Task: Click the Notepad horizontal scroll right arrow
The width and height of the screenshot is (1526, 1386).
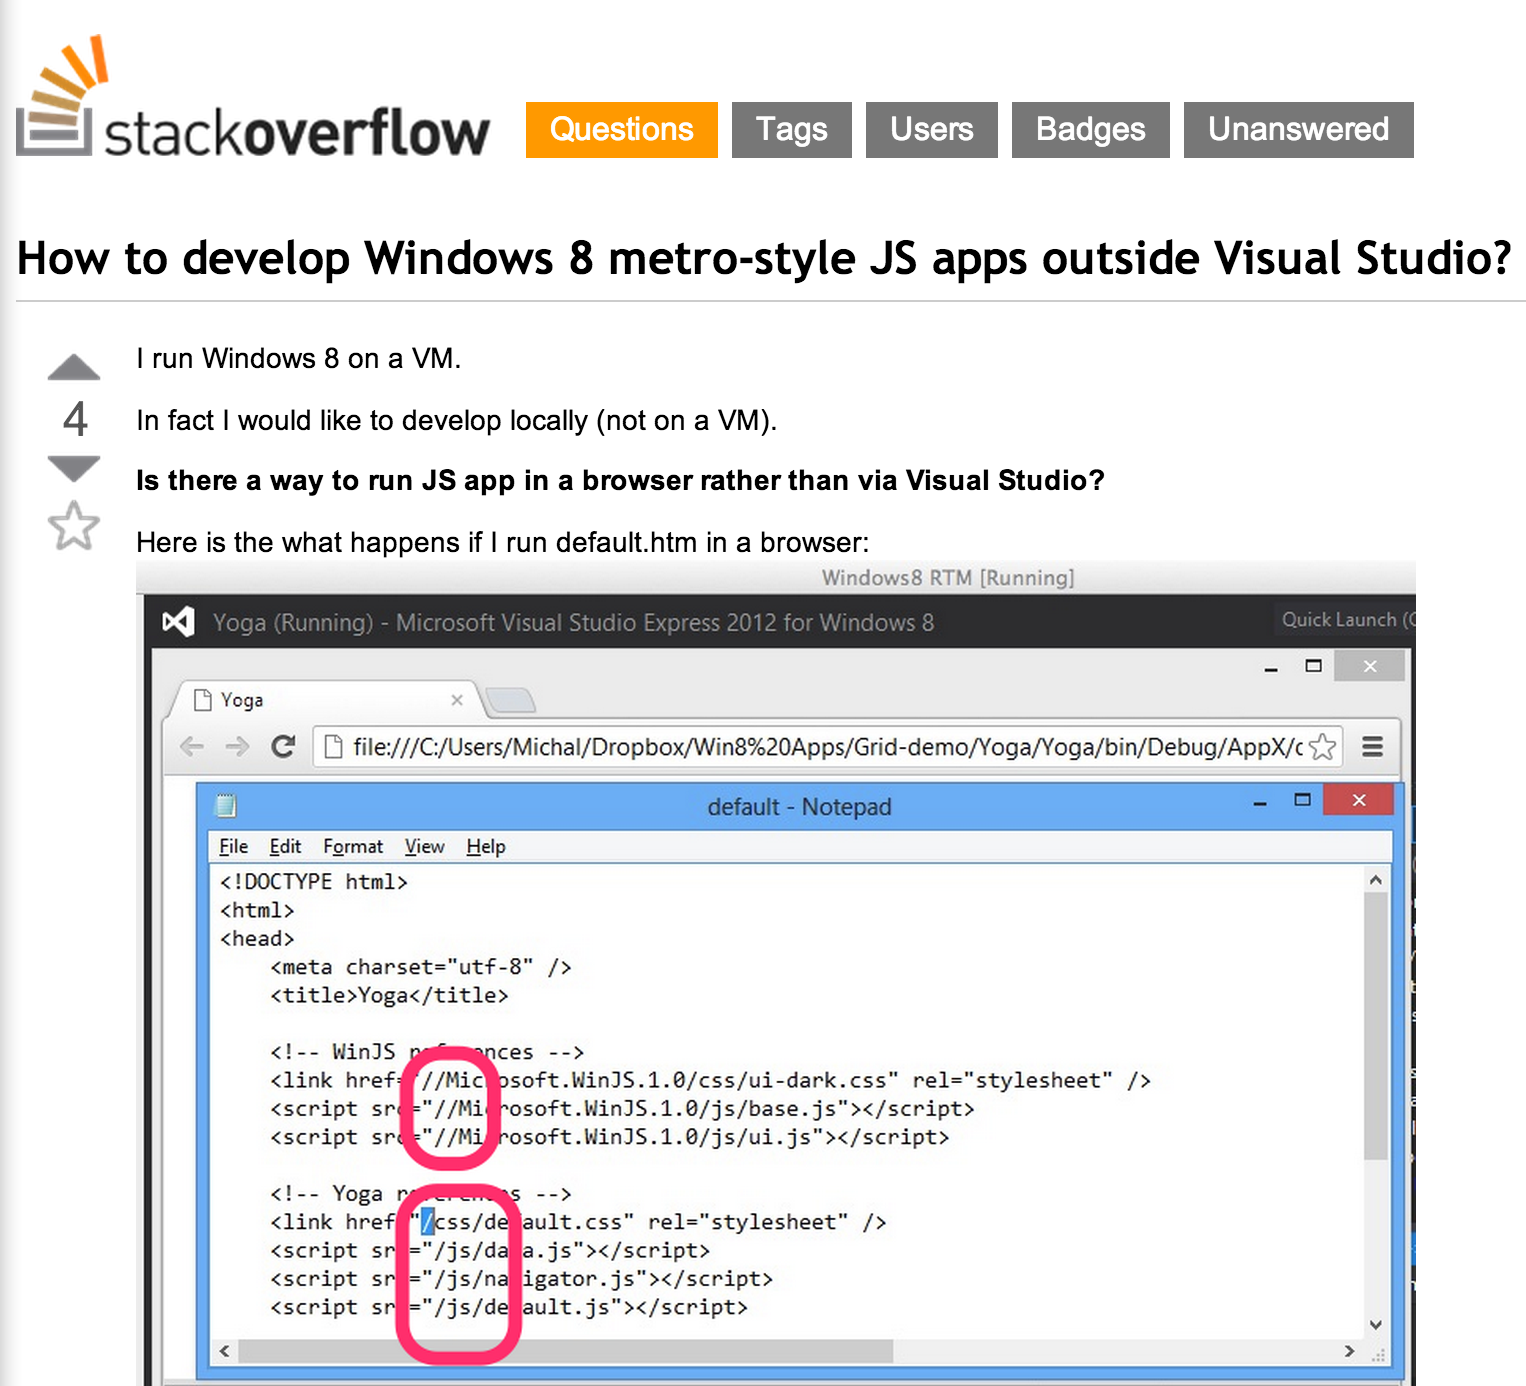Action: tap(1349, 1351)
